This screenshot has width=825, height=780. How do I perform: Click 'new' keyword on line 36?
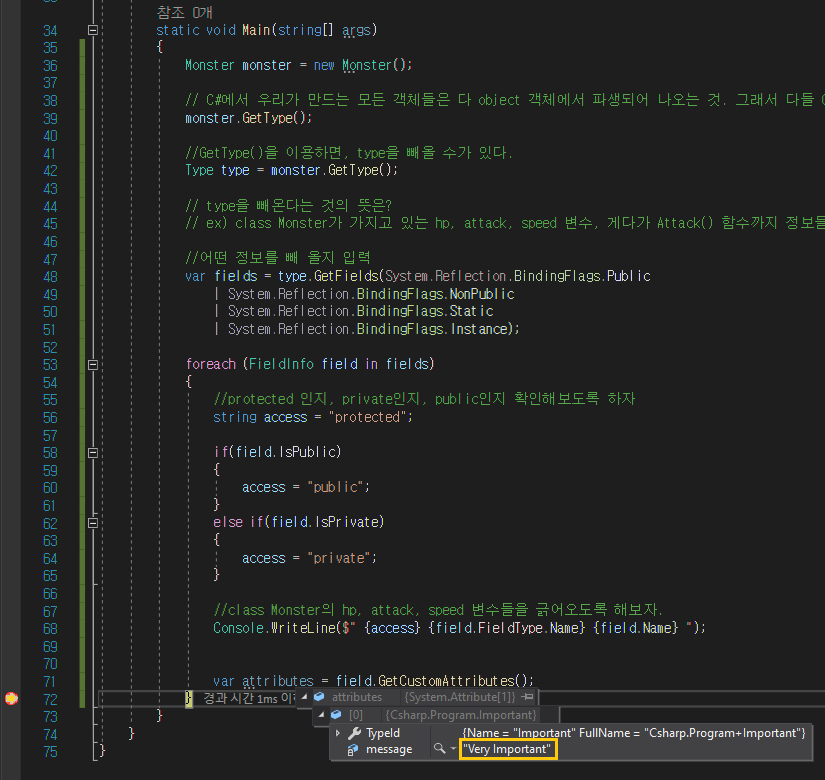pos(324,65)
